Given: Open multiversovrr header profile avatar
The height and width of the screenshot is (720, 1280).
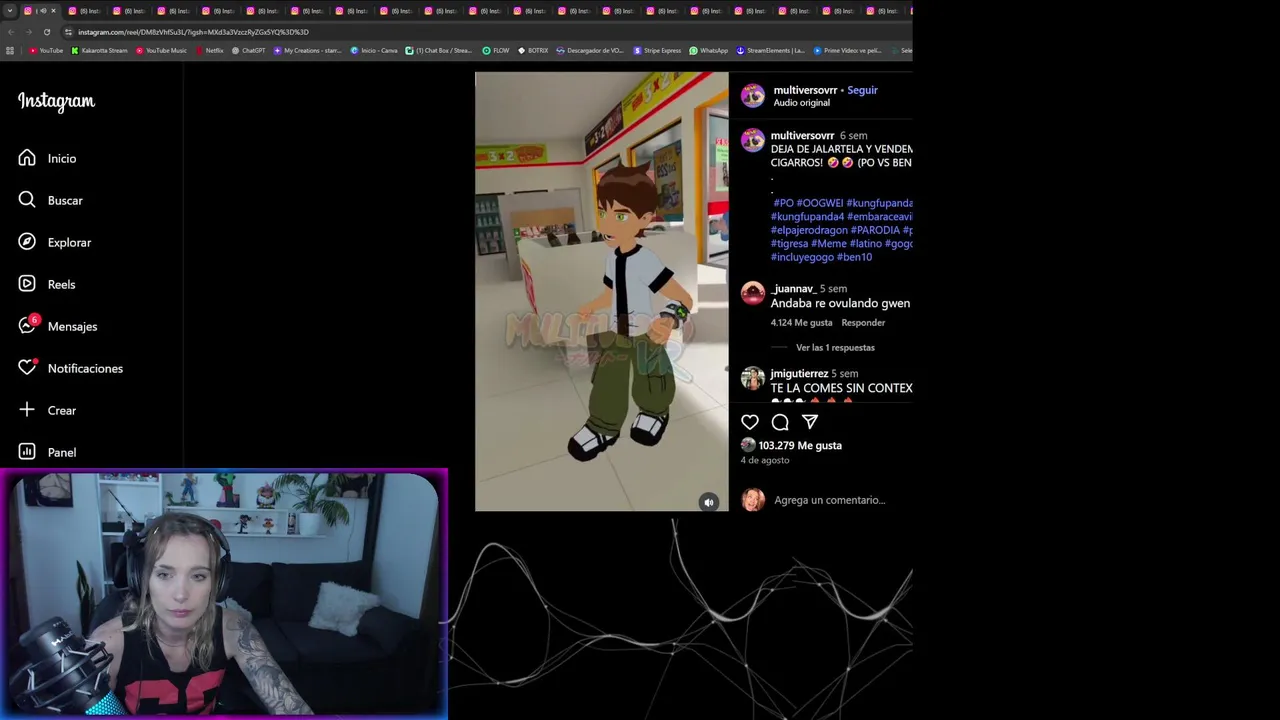Looking at the screenshot, I should [x=753, y=96].
